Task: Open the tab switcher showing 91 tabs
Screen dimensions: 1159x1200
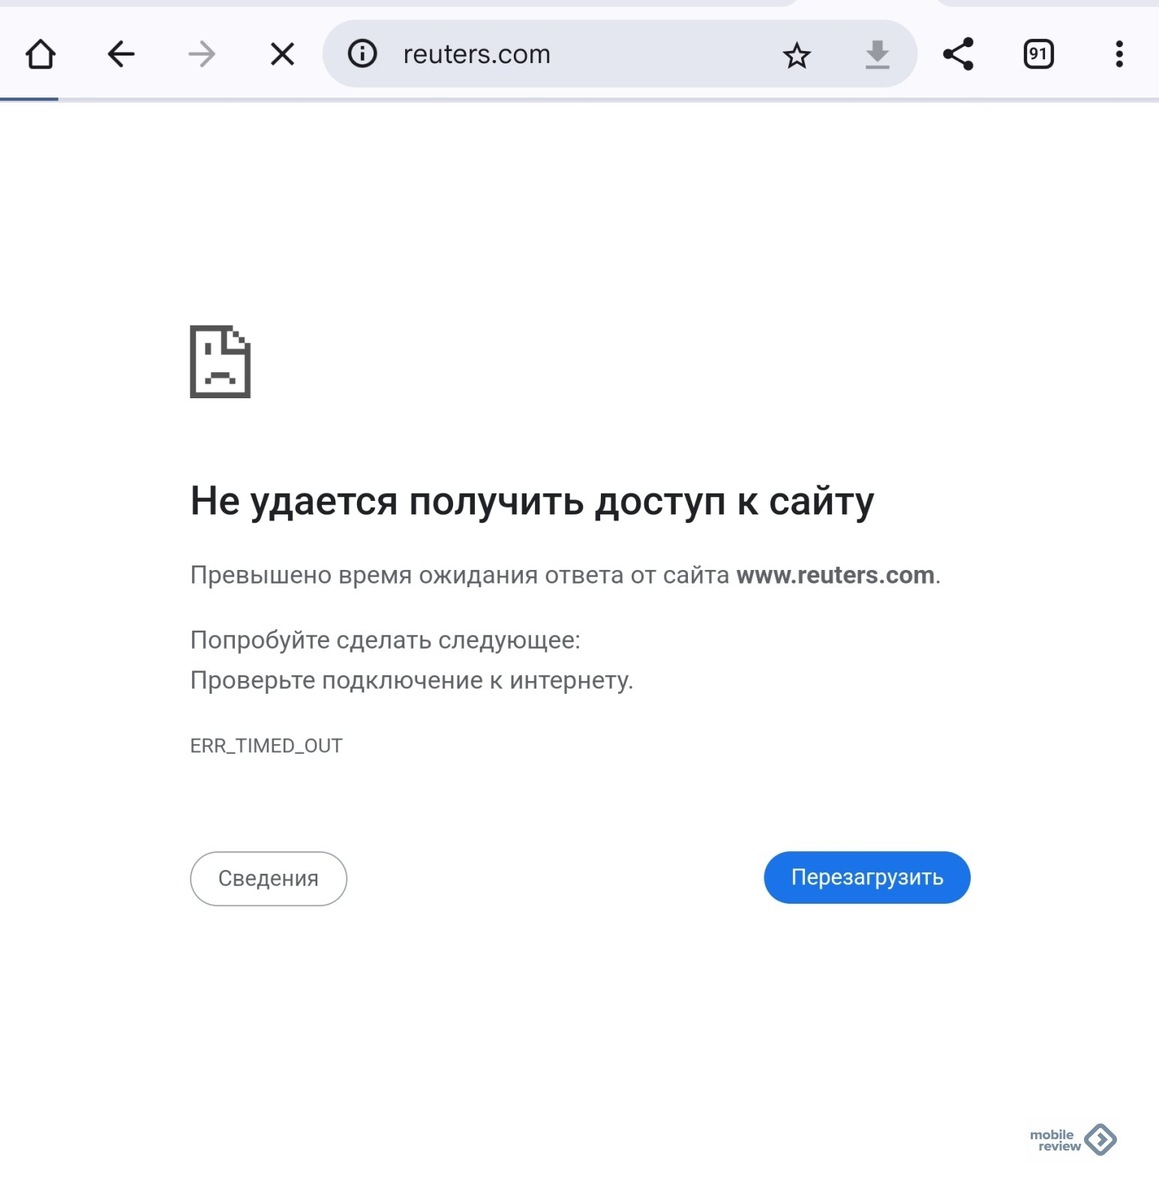Action: (x=1039, y=54)
